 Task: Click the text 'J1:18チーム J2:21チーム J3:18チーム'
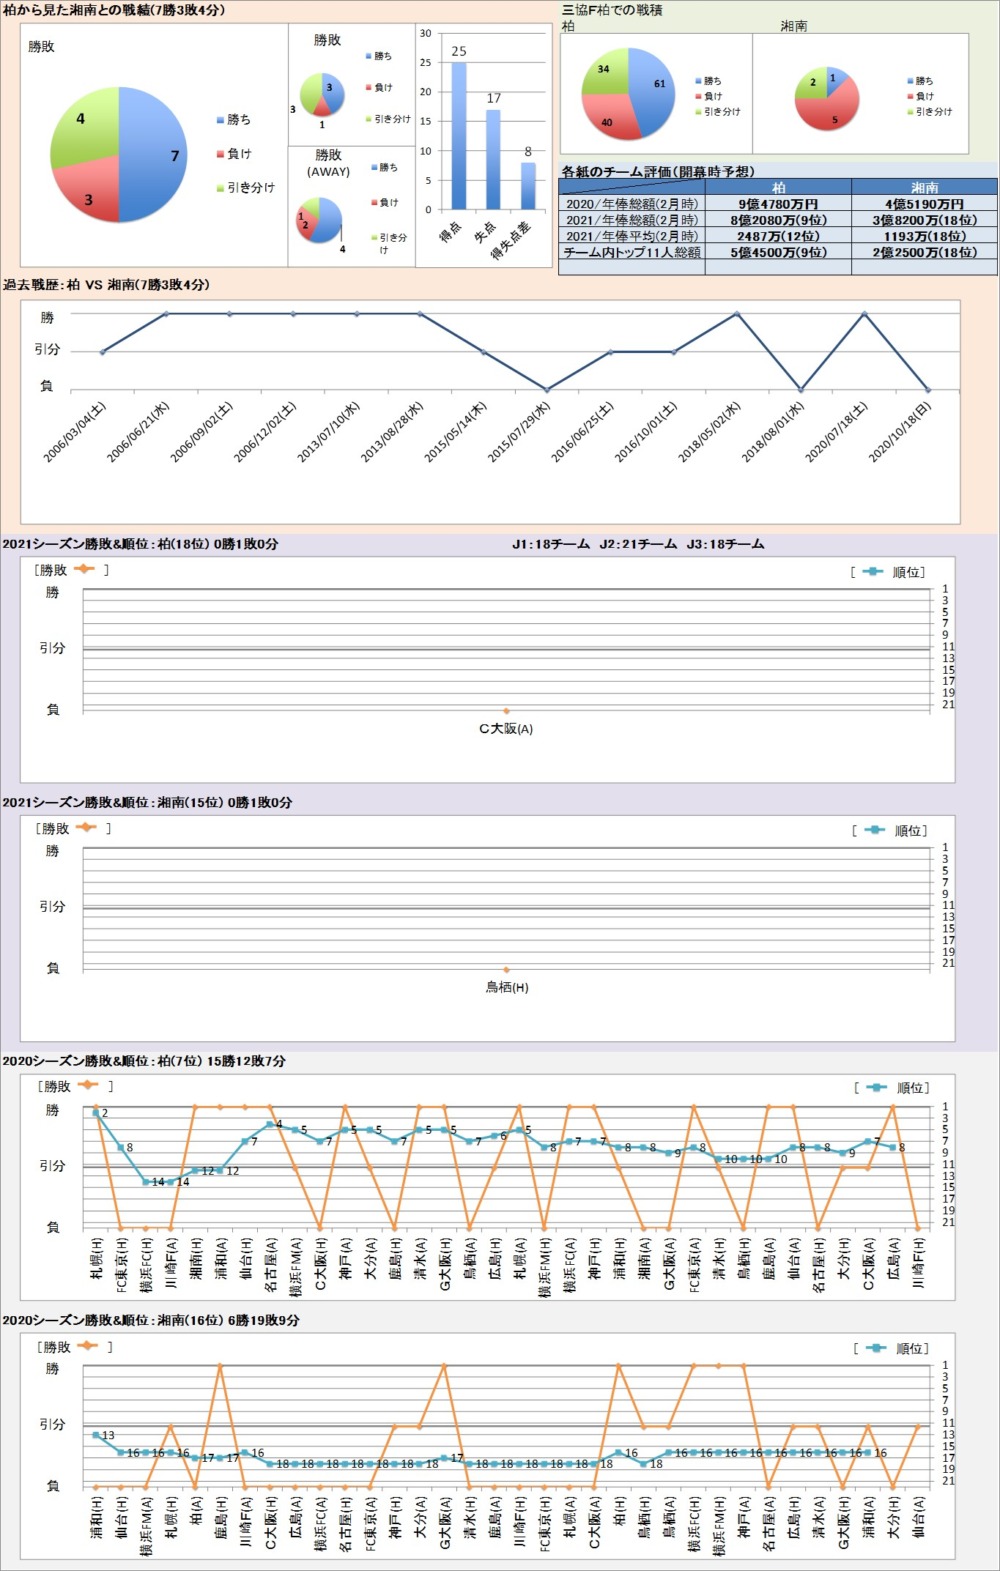638,545
